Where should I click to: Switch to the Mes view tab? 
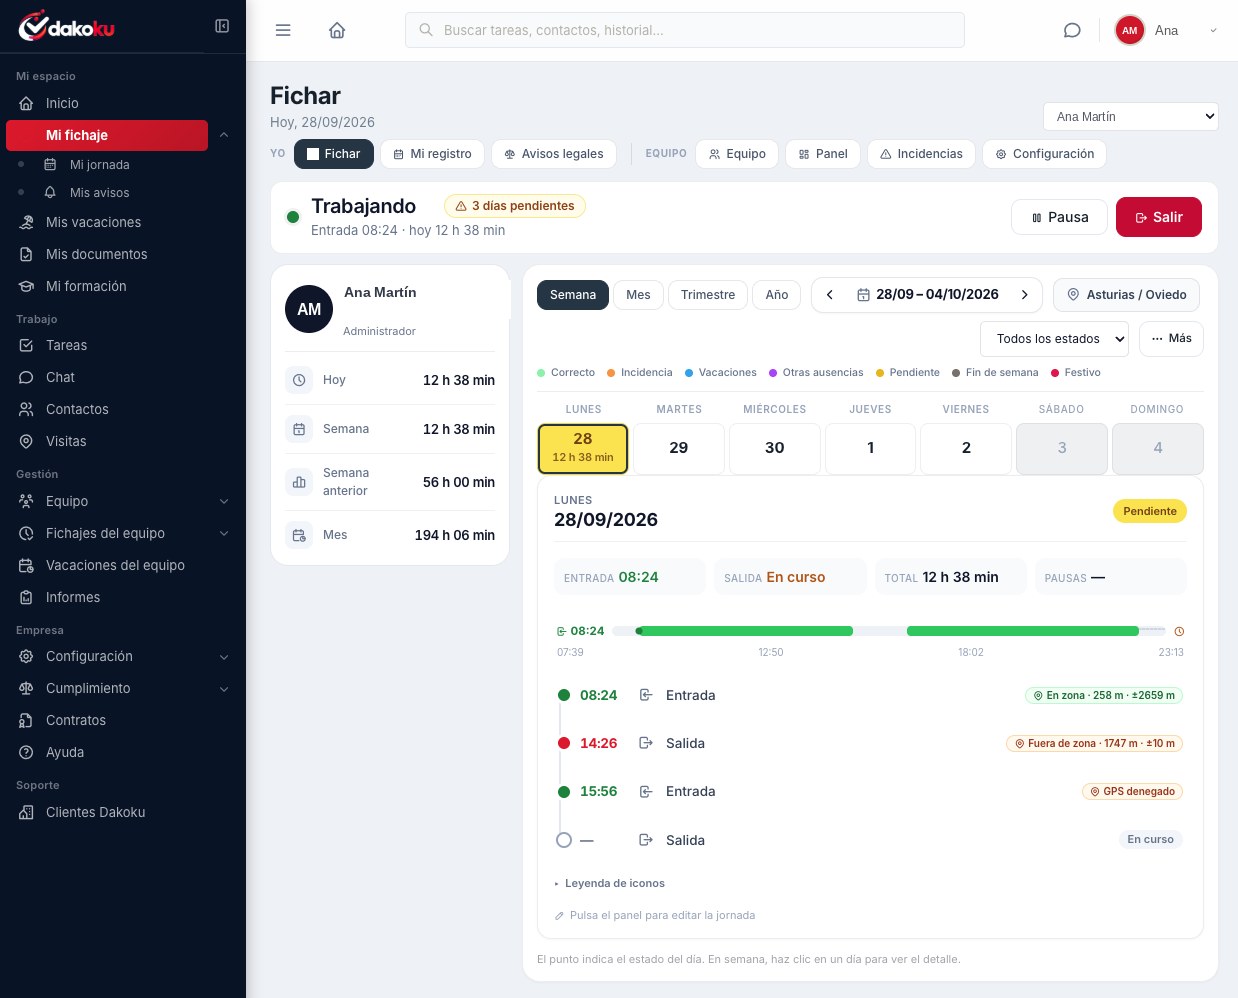pyautogui.click(x=638, y=295)
